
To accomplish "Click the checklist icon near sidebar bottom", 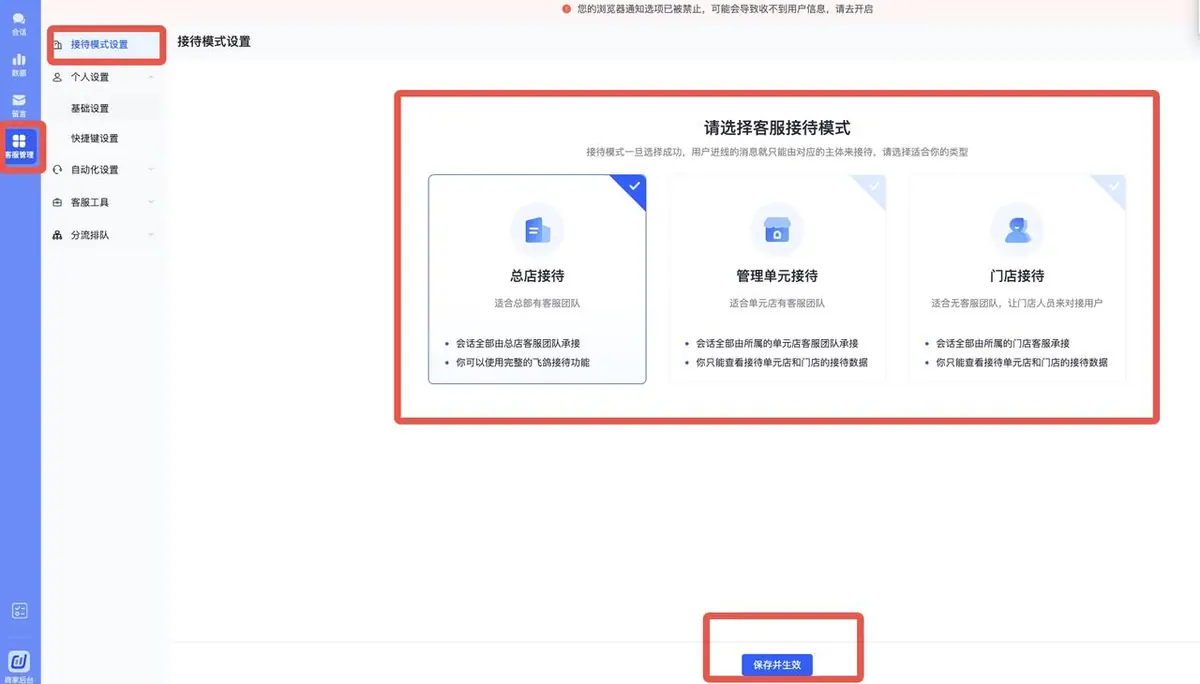I will pyautogui.click(x=19, y=610).
